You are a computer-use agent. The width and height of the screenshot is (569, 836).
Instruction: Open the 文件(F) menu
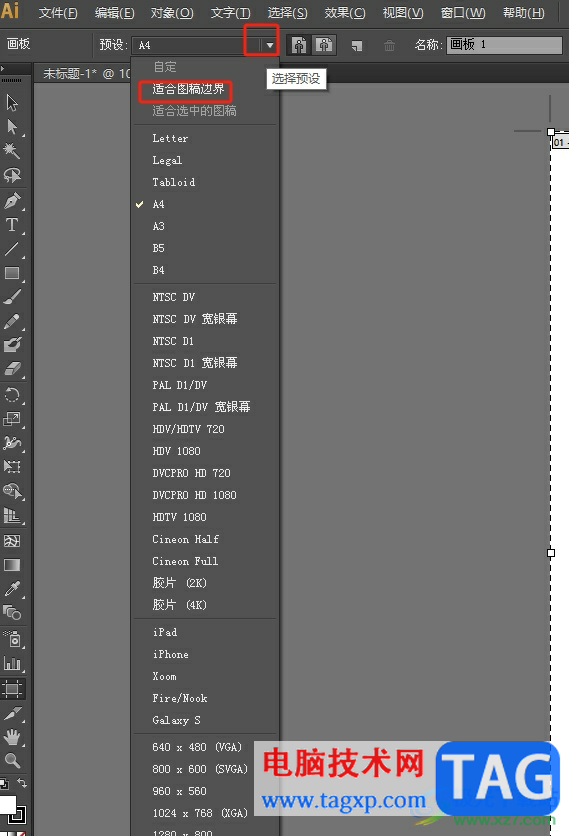58,12
